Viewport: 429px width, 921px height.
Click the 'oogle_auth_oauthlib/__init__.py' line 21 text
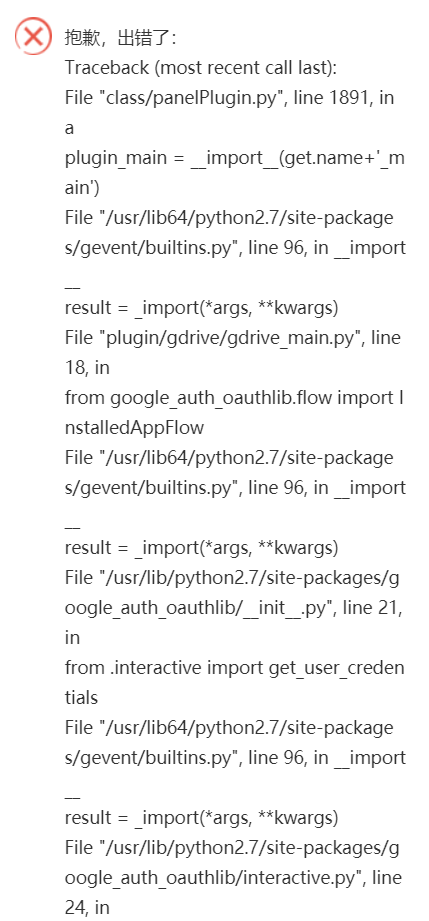(234, 608)
